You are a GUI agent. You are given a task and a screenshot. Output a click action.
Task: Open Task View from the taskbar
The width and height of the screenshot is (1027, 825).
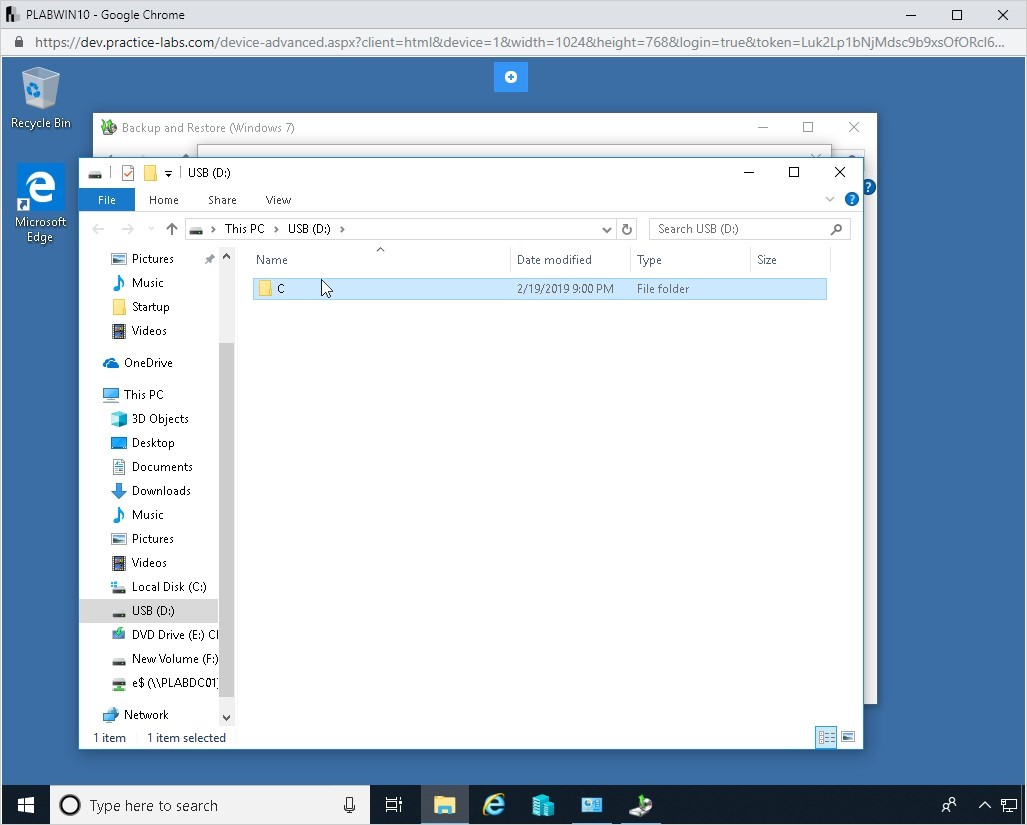coord(394,805)
